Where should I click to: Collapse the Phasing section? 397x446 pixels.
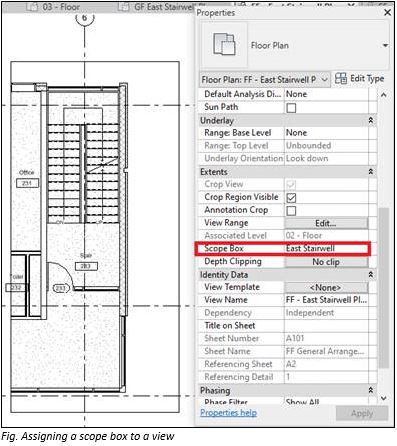[371, 390]
